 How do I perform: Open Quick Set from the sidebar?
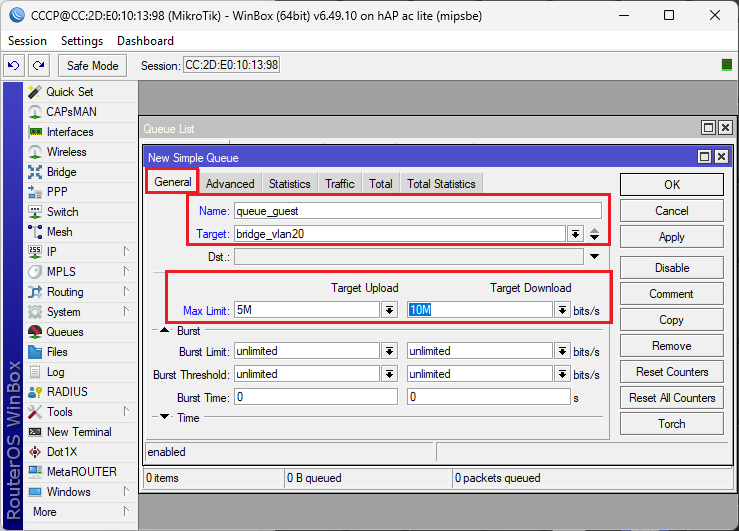click(81, 92)
